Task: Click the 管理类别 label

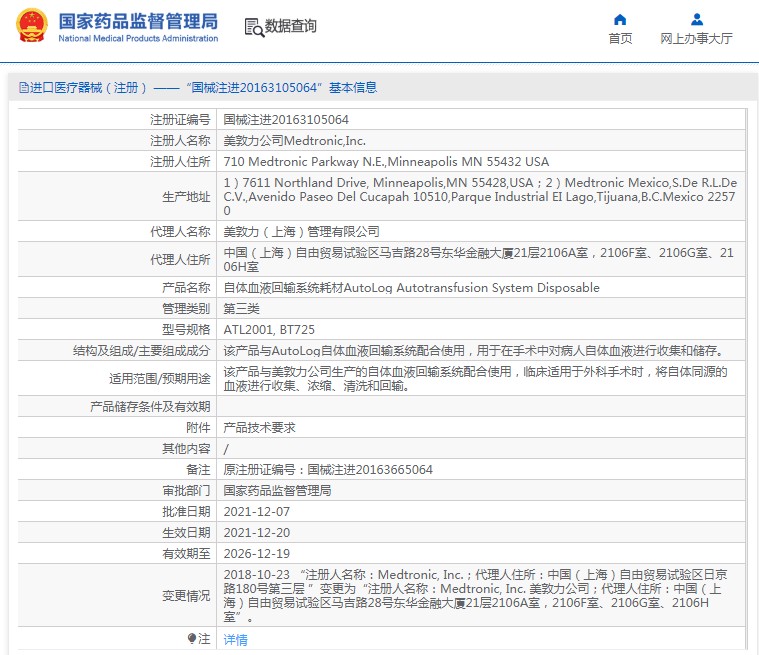Action: click(186, 309)
